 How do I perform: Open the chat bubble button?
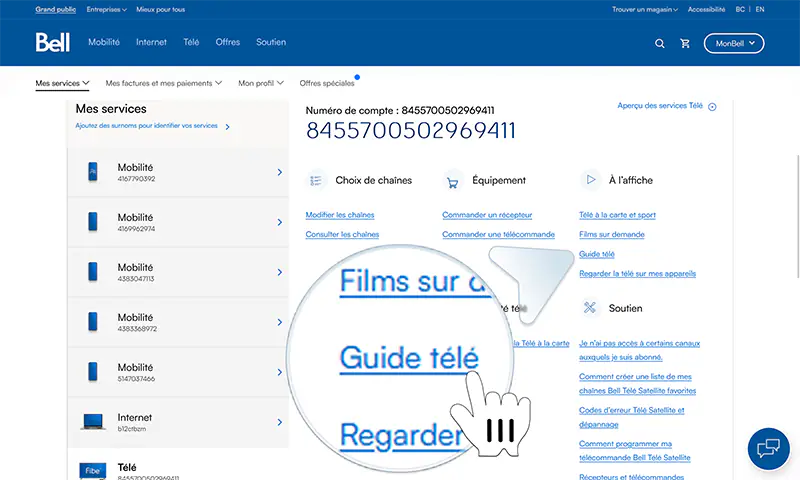pos(768,449)
